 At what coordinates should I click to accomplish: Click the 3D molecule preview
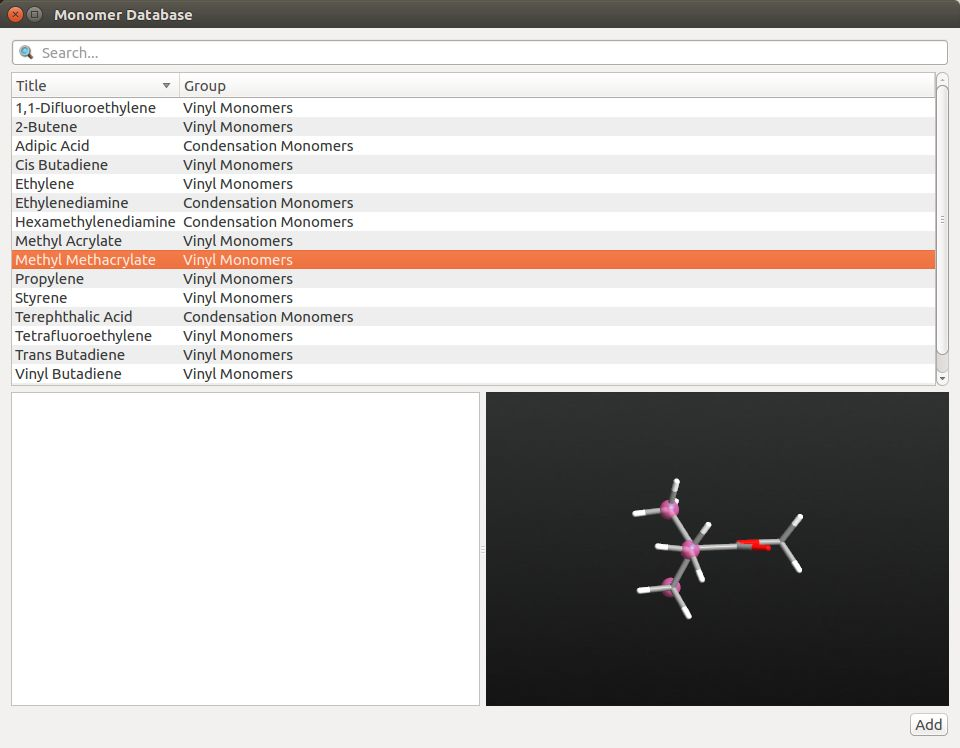click(716, 548)
